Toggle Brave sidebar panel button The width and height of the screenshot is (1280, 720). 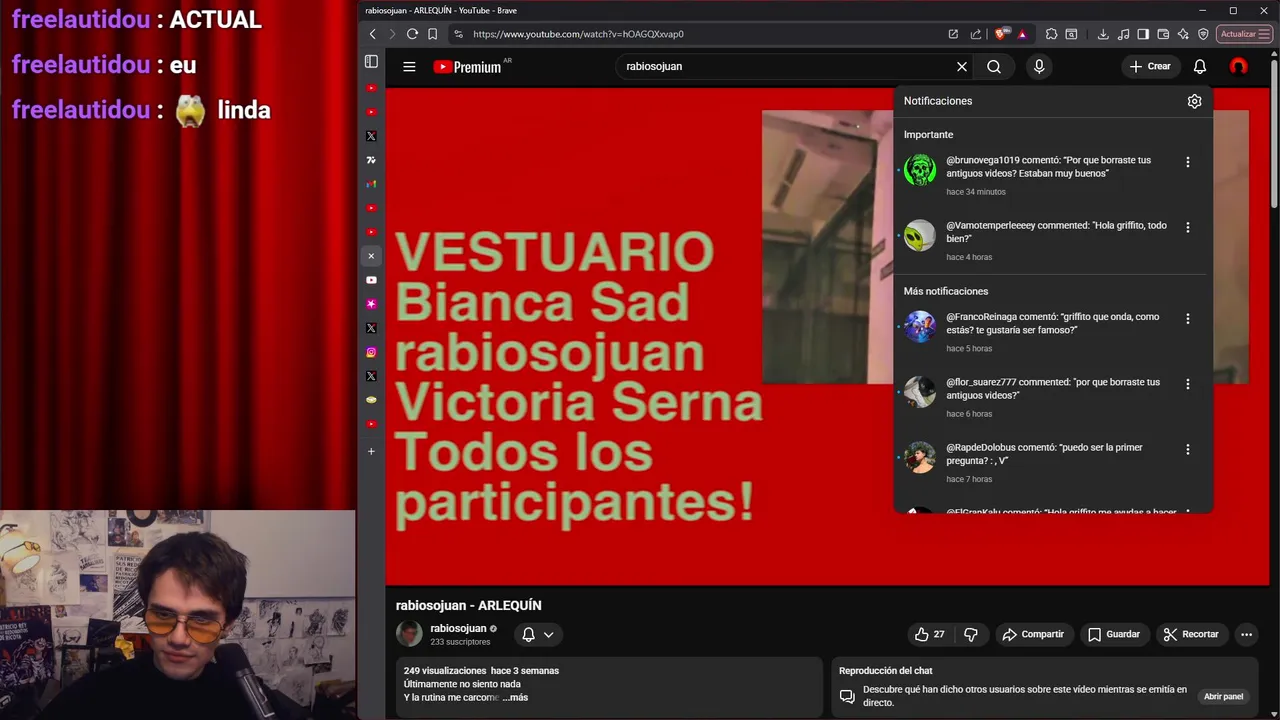click(1143, 34)
